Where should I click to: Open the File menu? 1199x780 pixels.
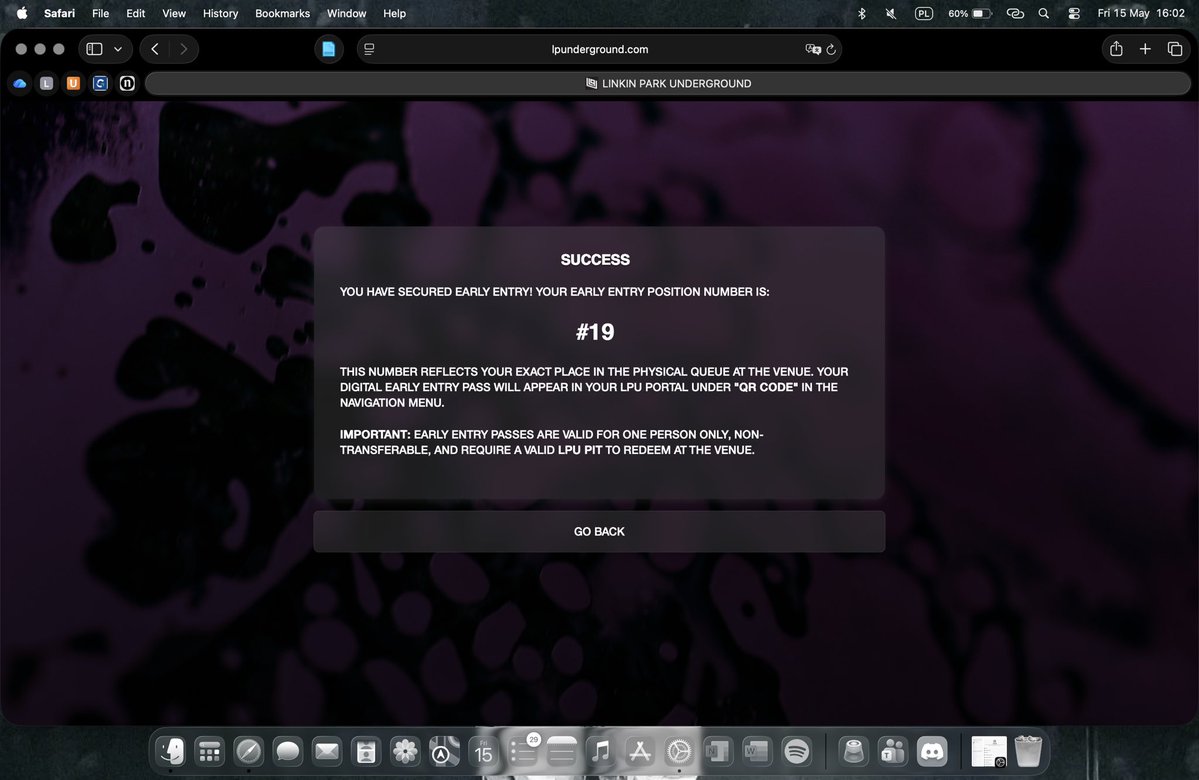100,13
